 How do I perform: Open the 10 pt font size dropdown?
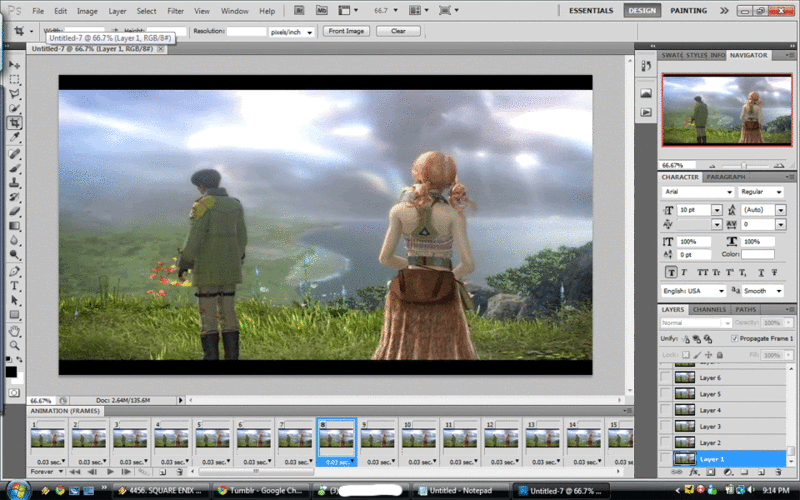coord(716,210)
